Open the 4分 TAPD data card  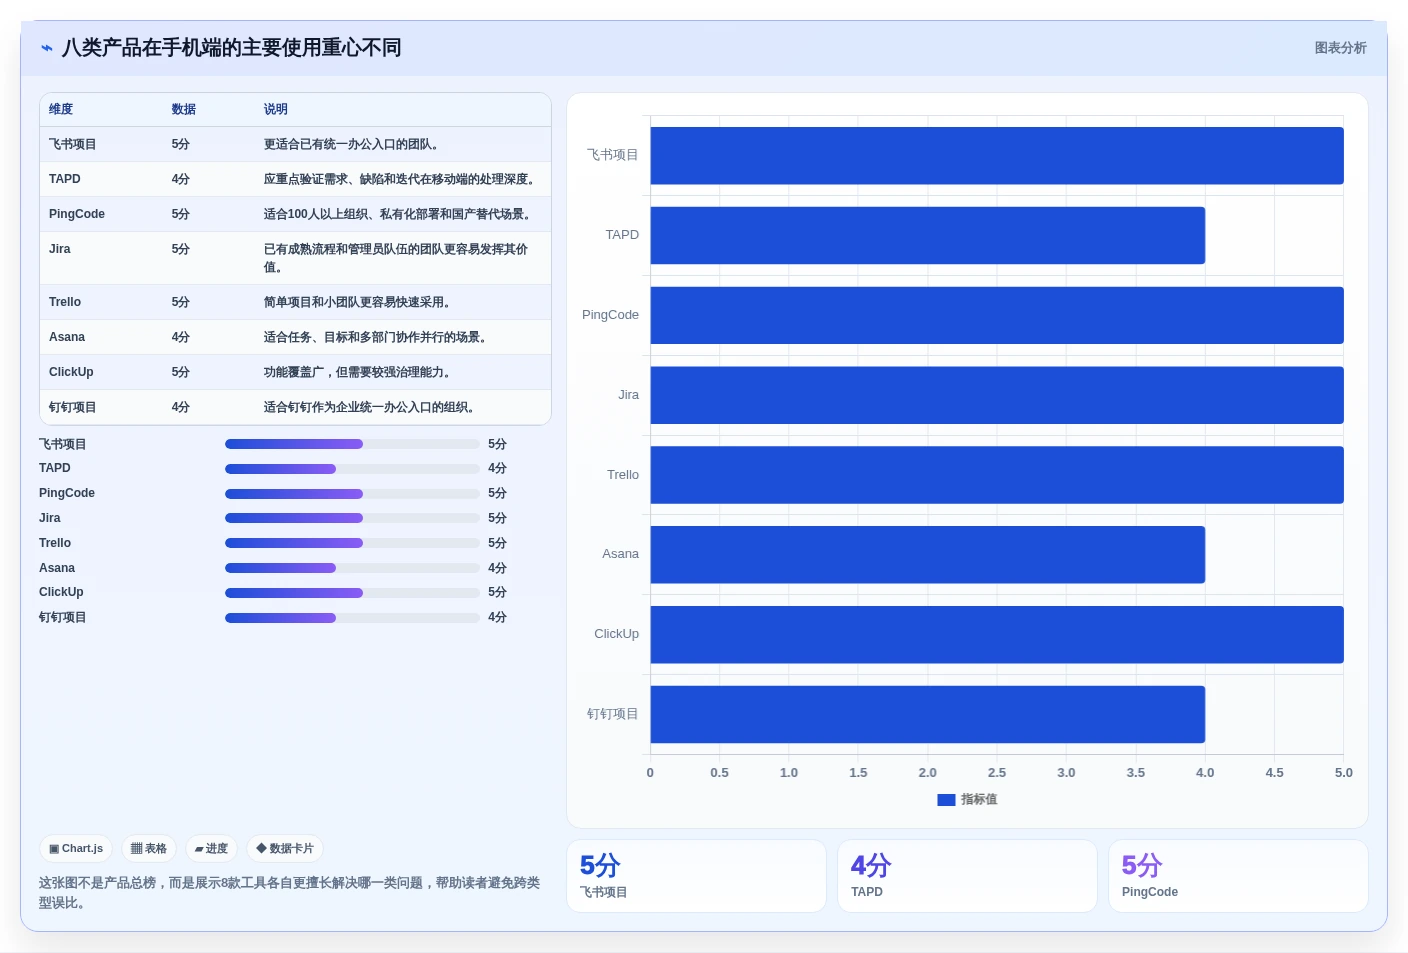tap(967, 876)
